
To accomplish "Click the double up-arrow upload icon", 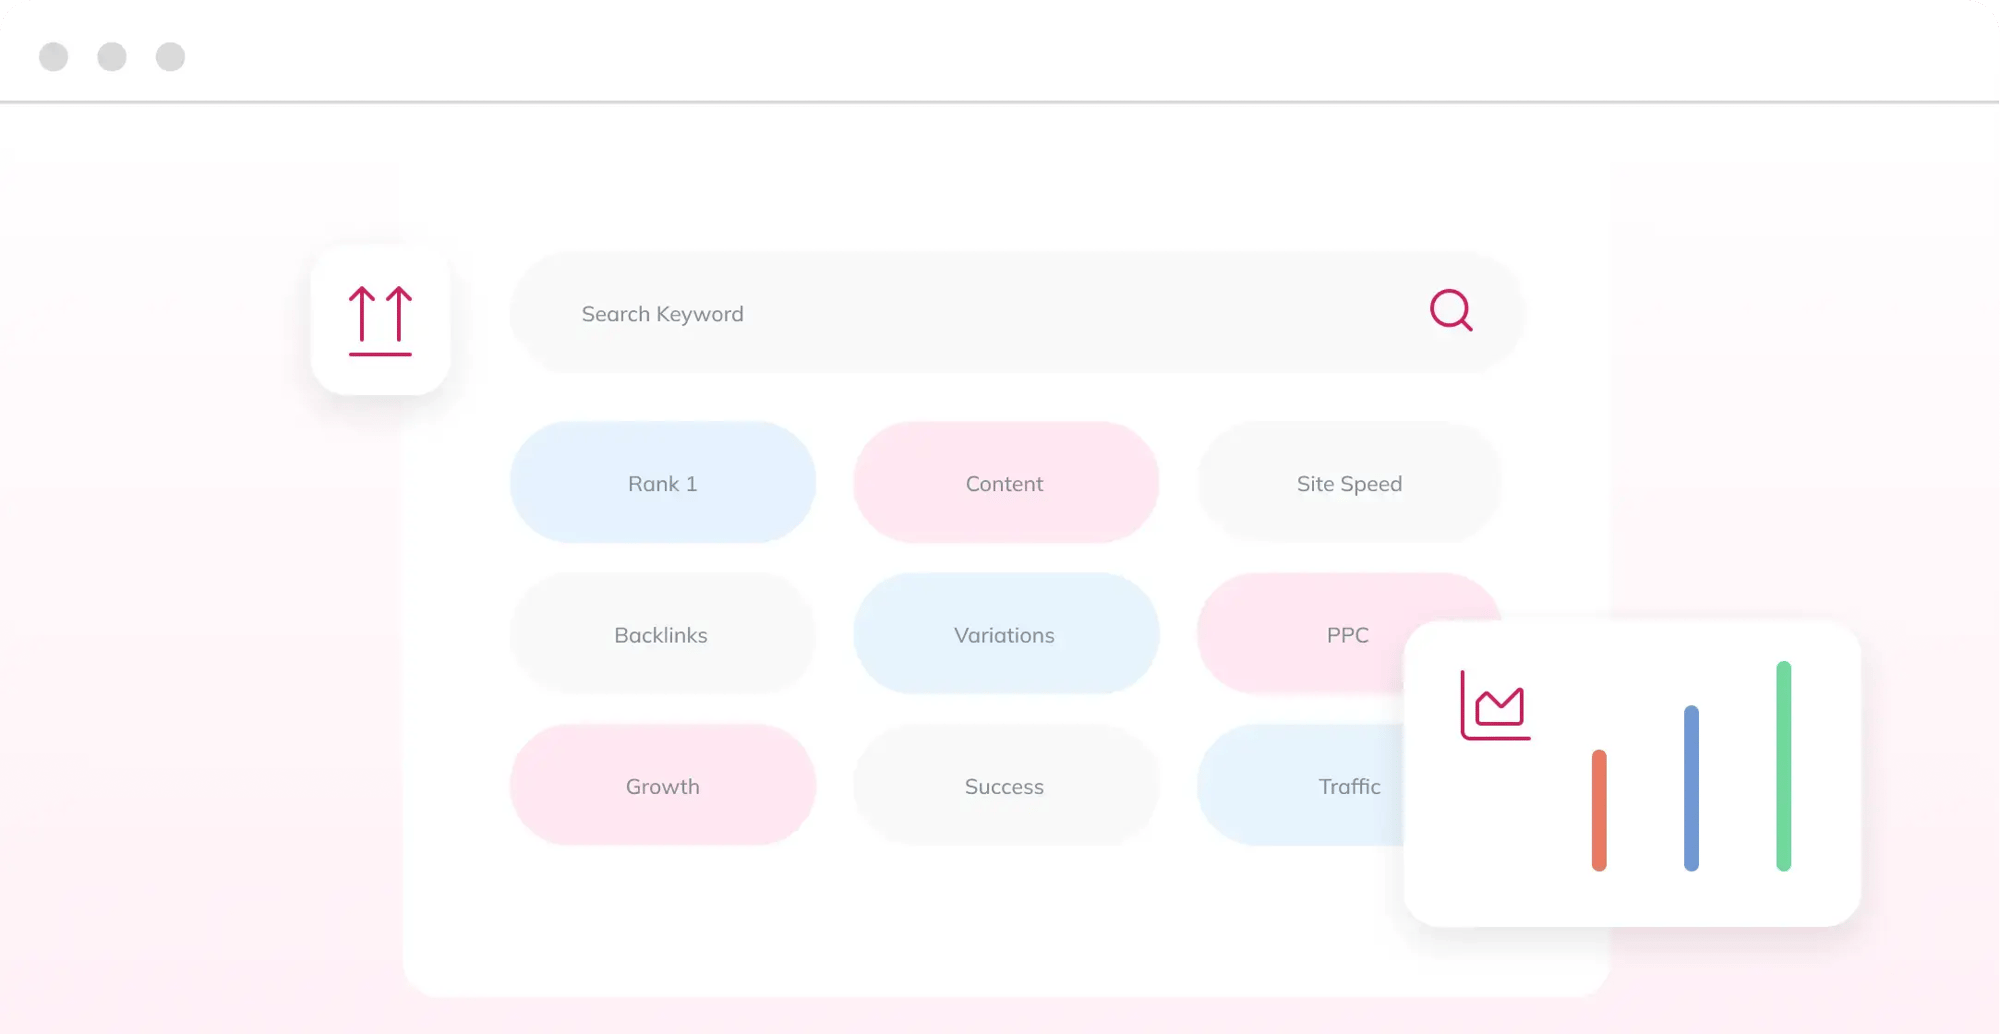I will (380, 320).
